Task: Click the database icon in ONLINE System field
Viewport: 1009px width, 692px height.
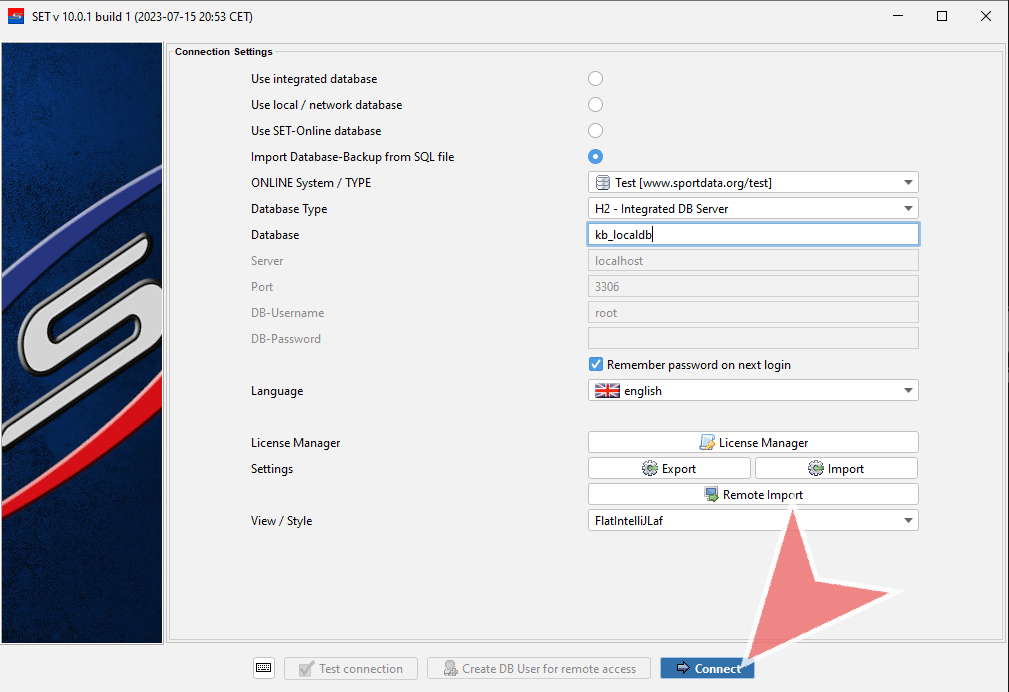Action: pyautogui.click(x=603, y=183)
